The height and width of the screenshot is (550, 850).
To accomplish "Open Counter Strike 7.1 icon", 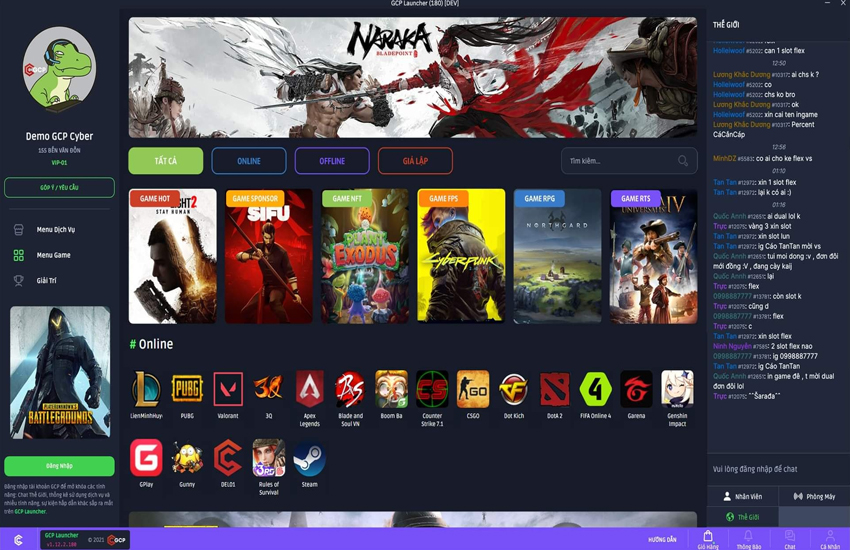I will tap(432, 389).
